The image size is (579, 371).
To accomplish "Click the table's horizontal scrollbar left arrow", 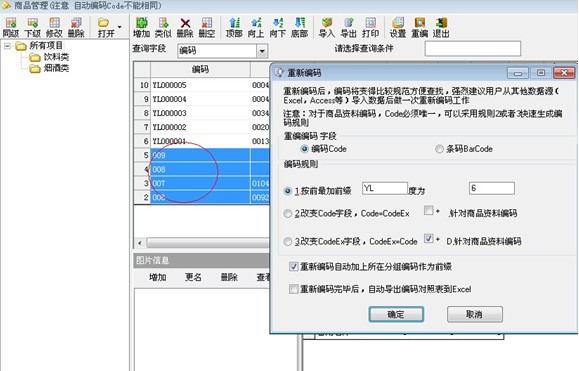I will [x=140, y=243].
